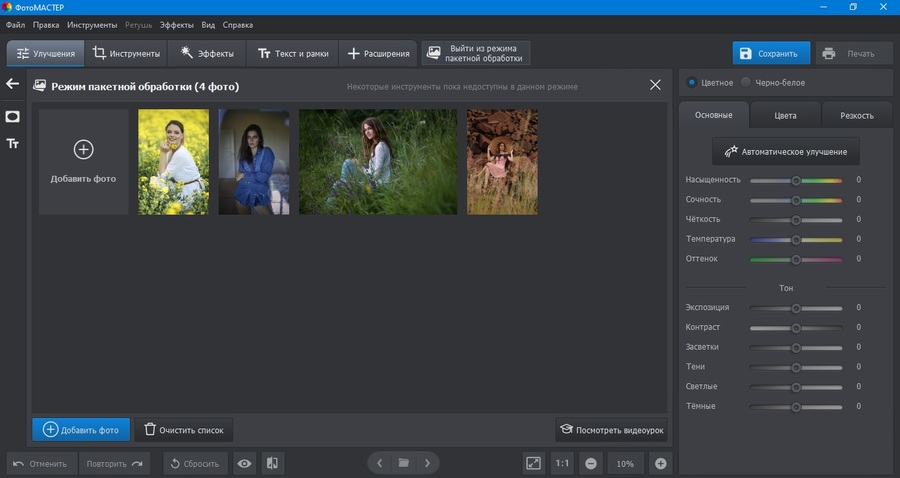The height and width of the screenshot is (478, 900).
Task: Toggle the eye preview icon
Action: pos(245,464)
